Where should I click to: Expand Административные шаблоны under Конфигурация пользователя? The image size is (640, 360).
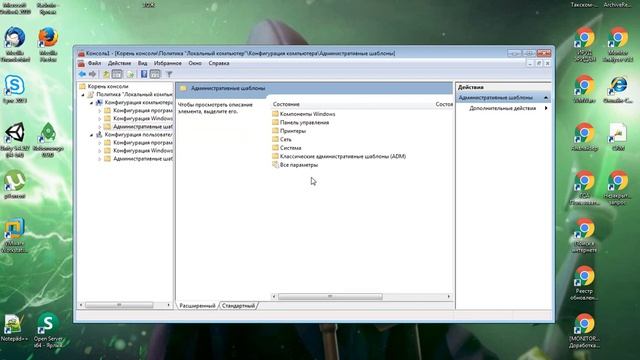point(100,159)
